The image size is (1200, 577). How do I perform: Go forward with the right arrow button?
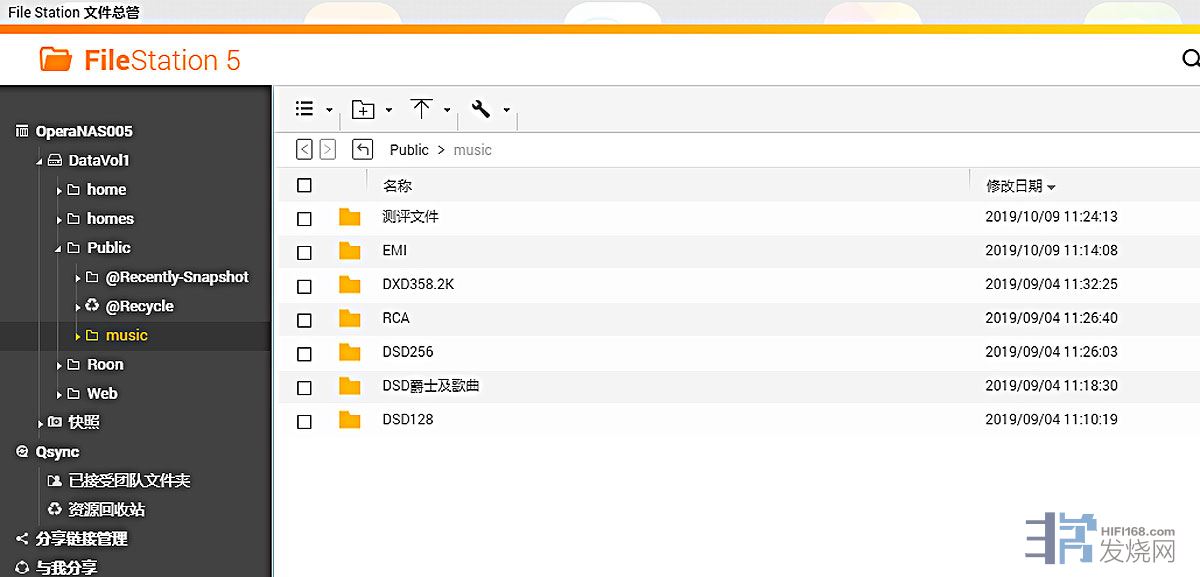pos(328,150)
